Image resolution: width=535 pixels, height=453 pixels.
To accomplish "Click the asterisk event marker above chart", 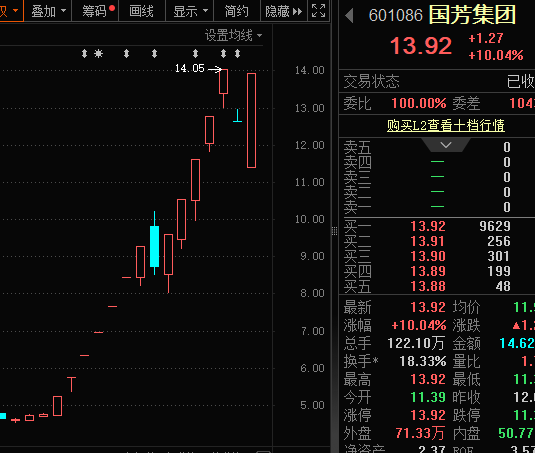I will click(98, 54).
